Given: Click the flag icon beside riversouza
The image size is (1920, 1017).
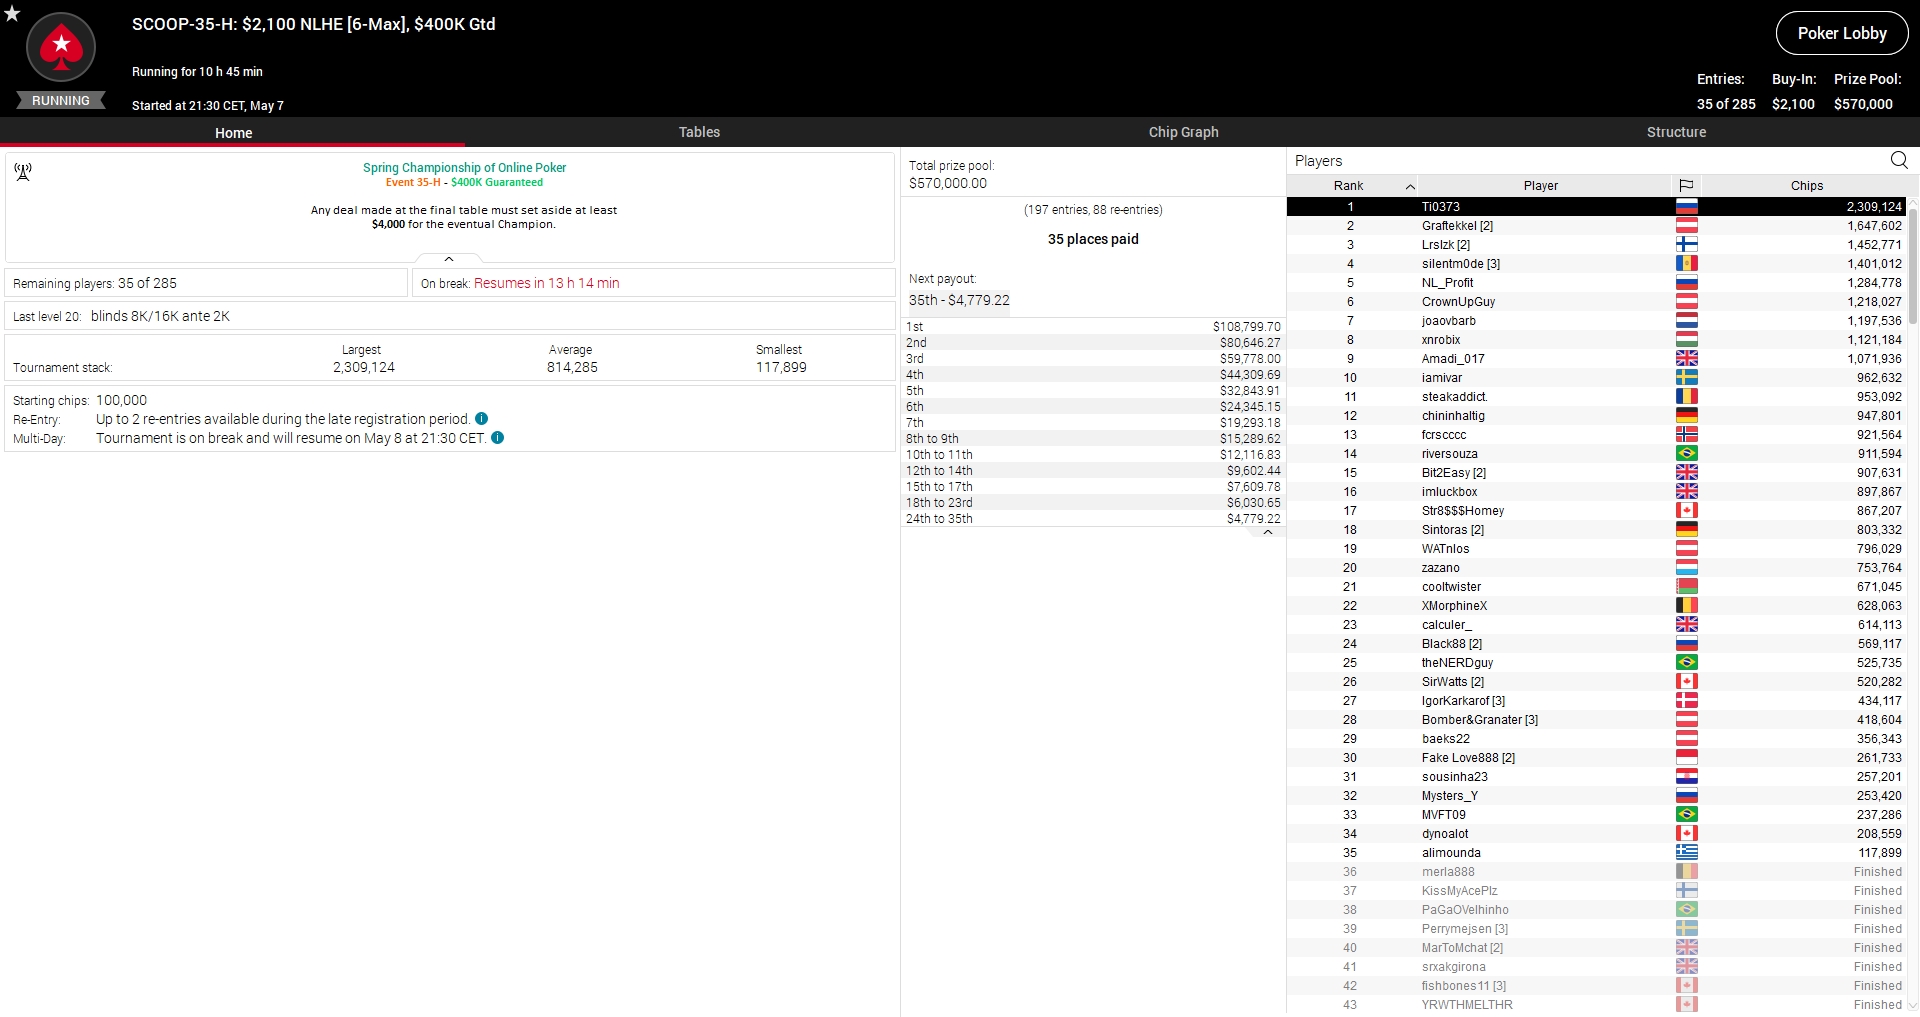Looking at the screenshot, I should click(1686, 454).
